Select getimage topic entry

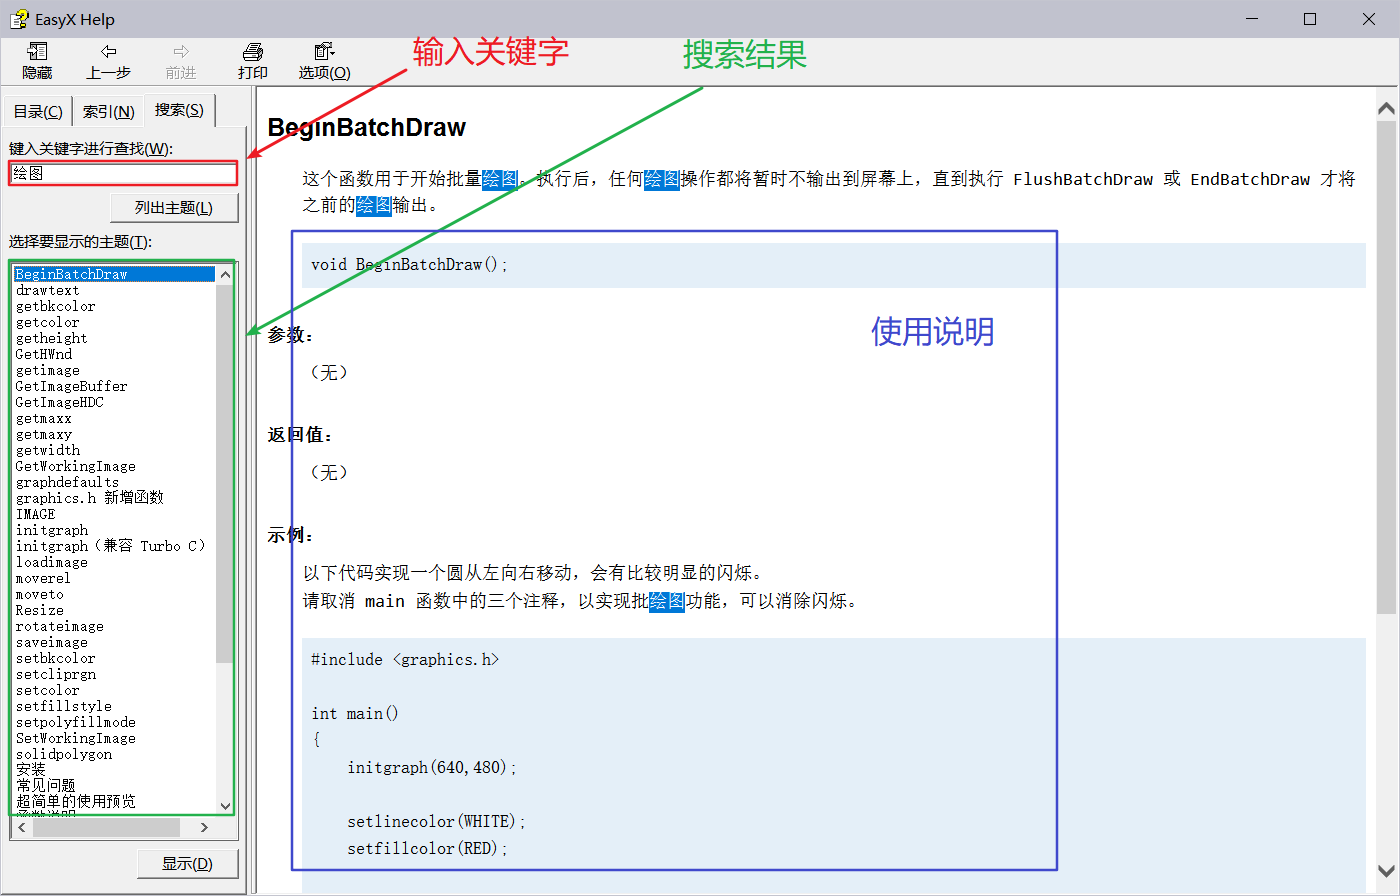pyautogui.click(x=47, y=370)
